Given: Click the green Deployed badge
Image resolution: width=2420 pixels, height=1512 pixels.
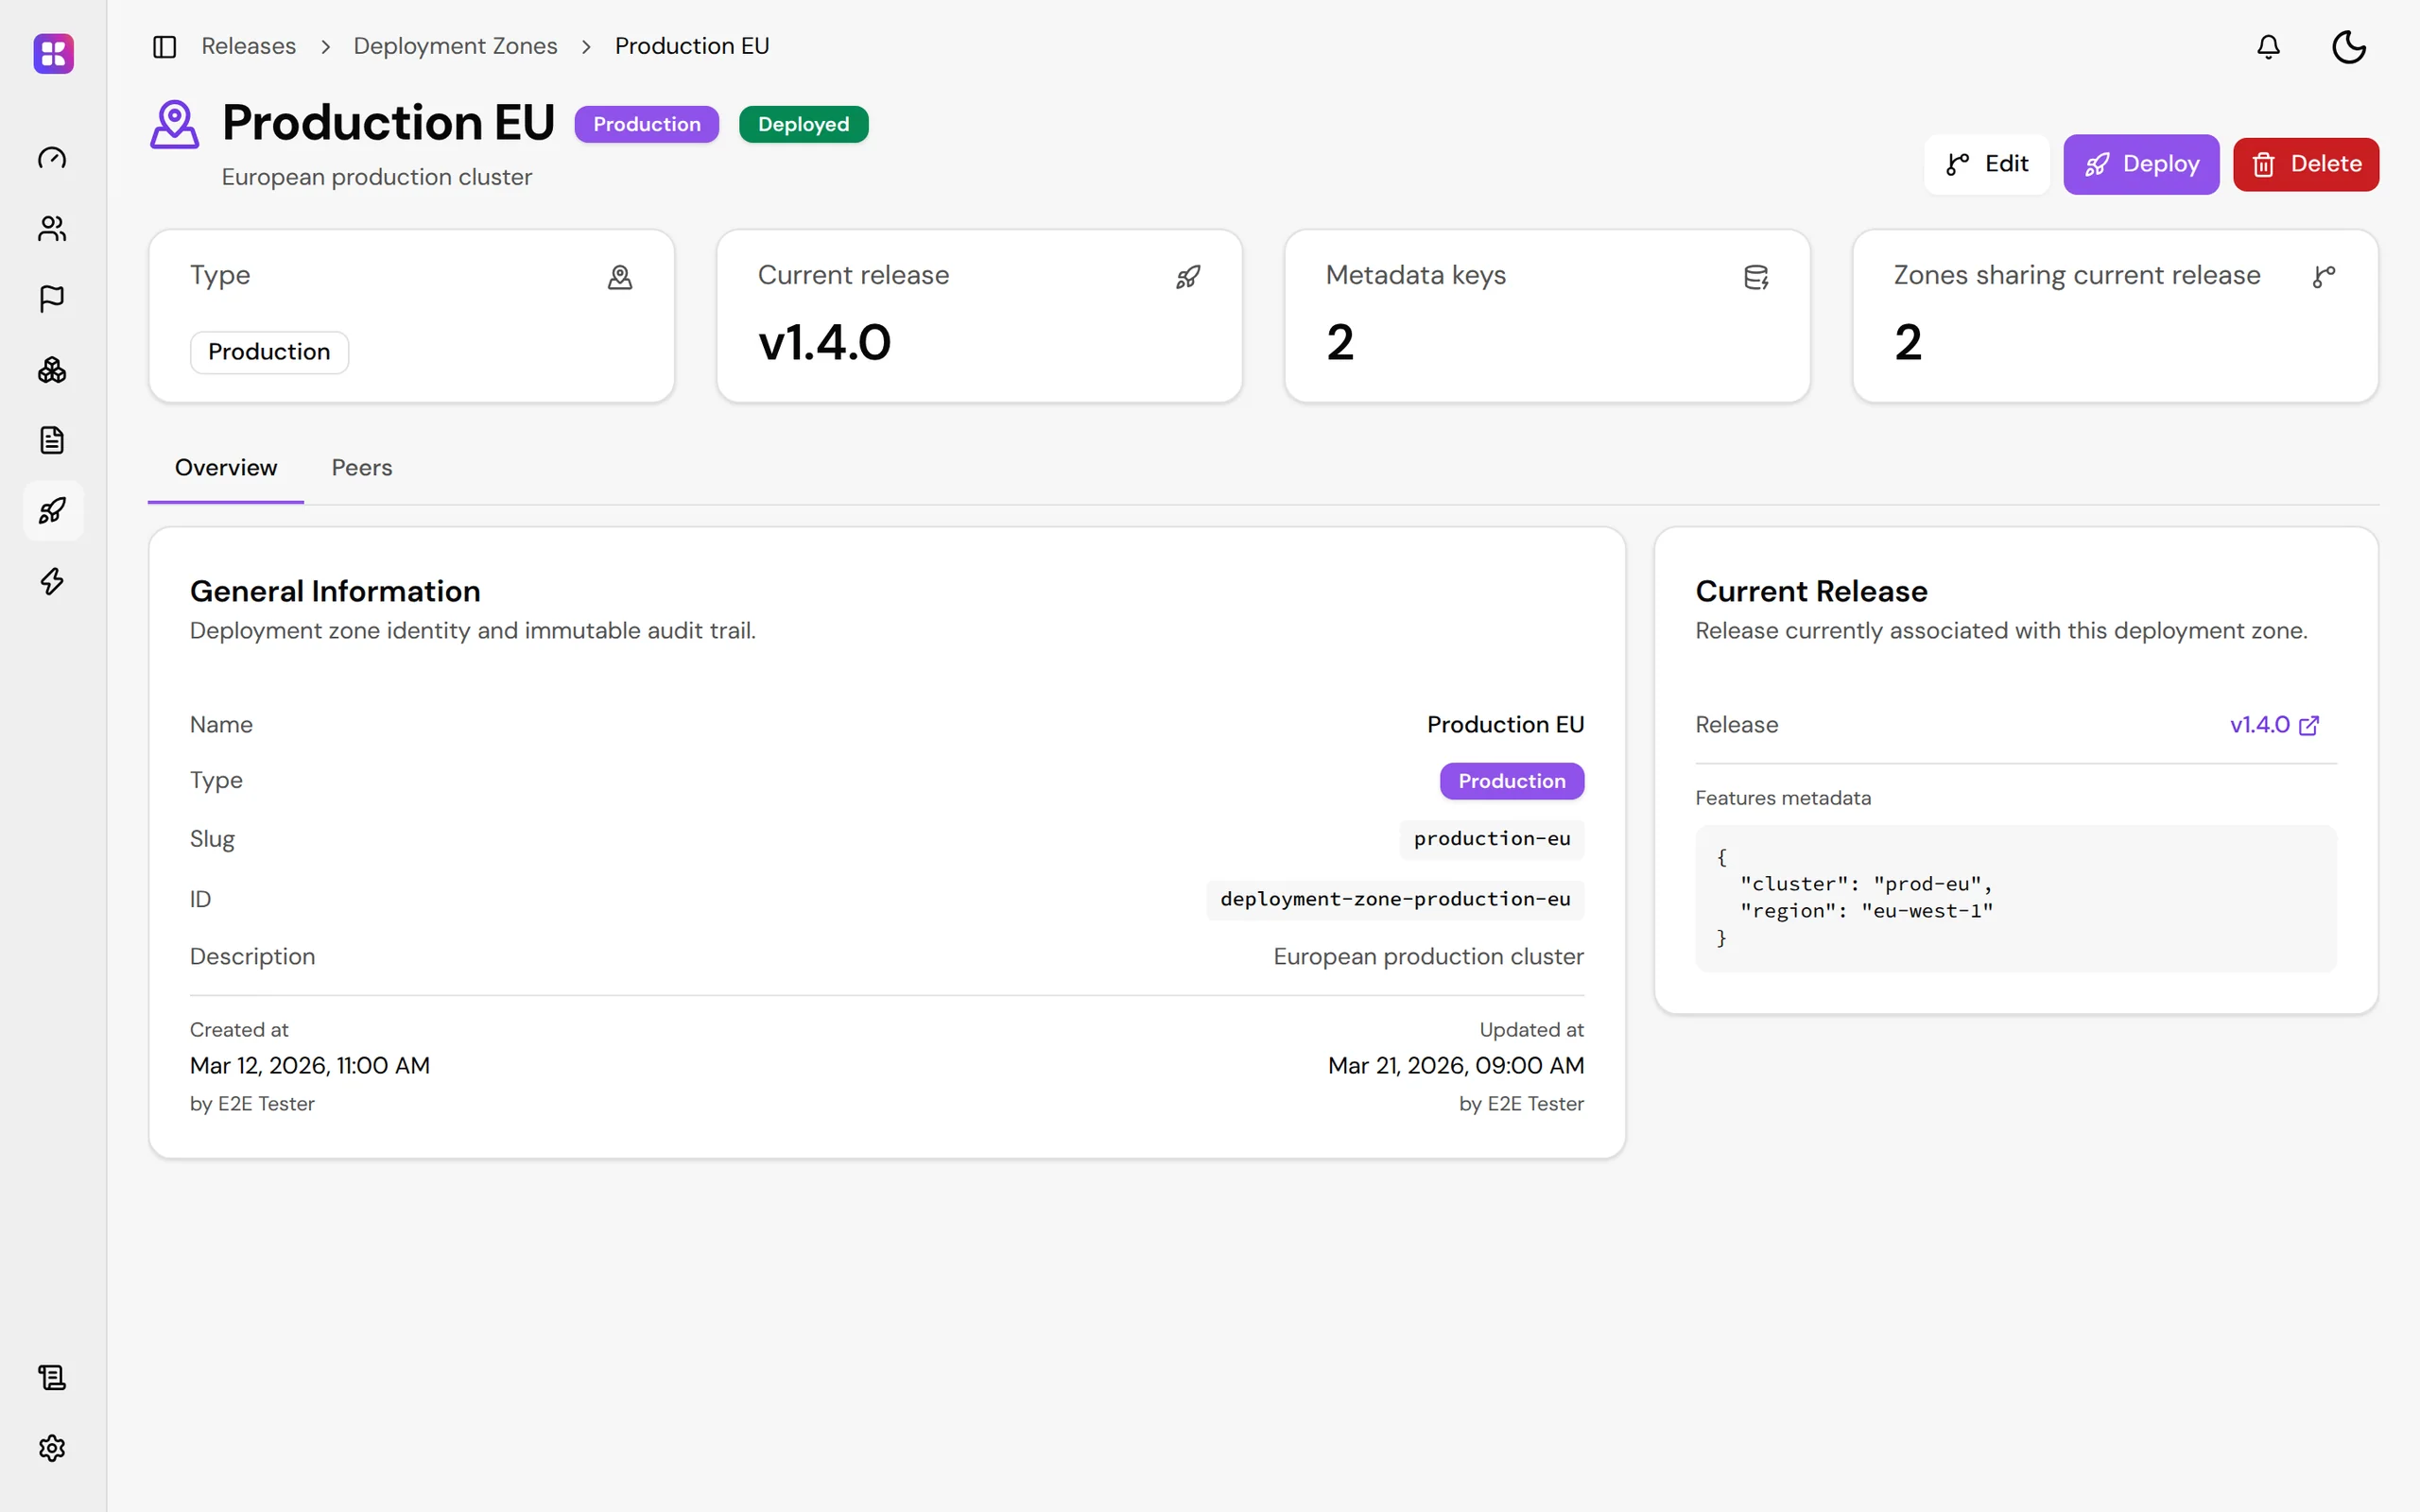Looking at the screenshot, I should [803, 124].
